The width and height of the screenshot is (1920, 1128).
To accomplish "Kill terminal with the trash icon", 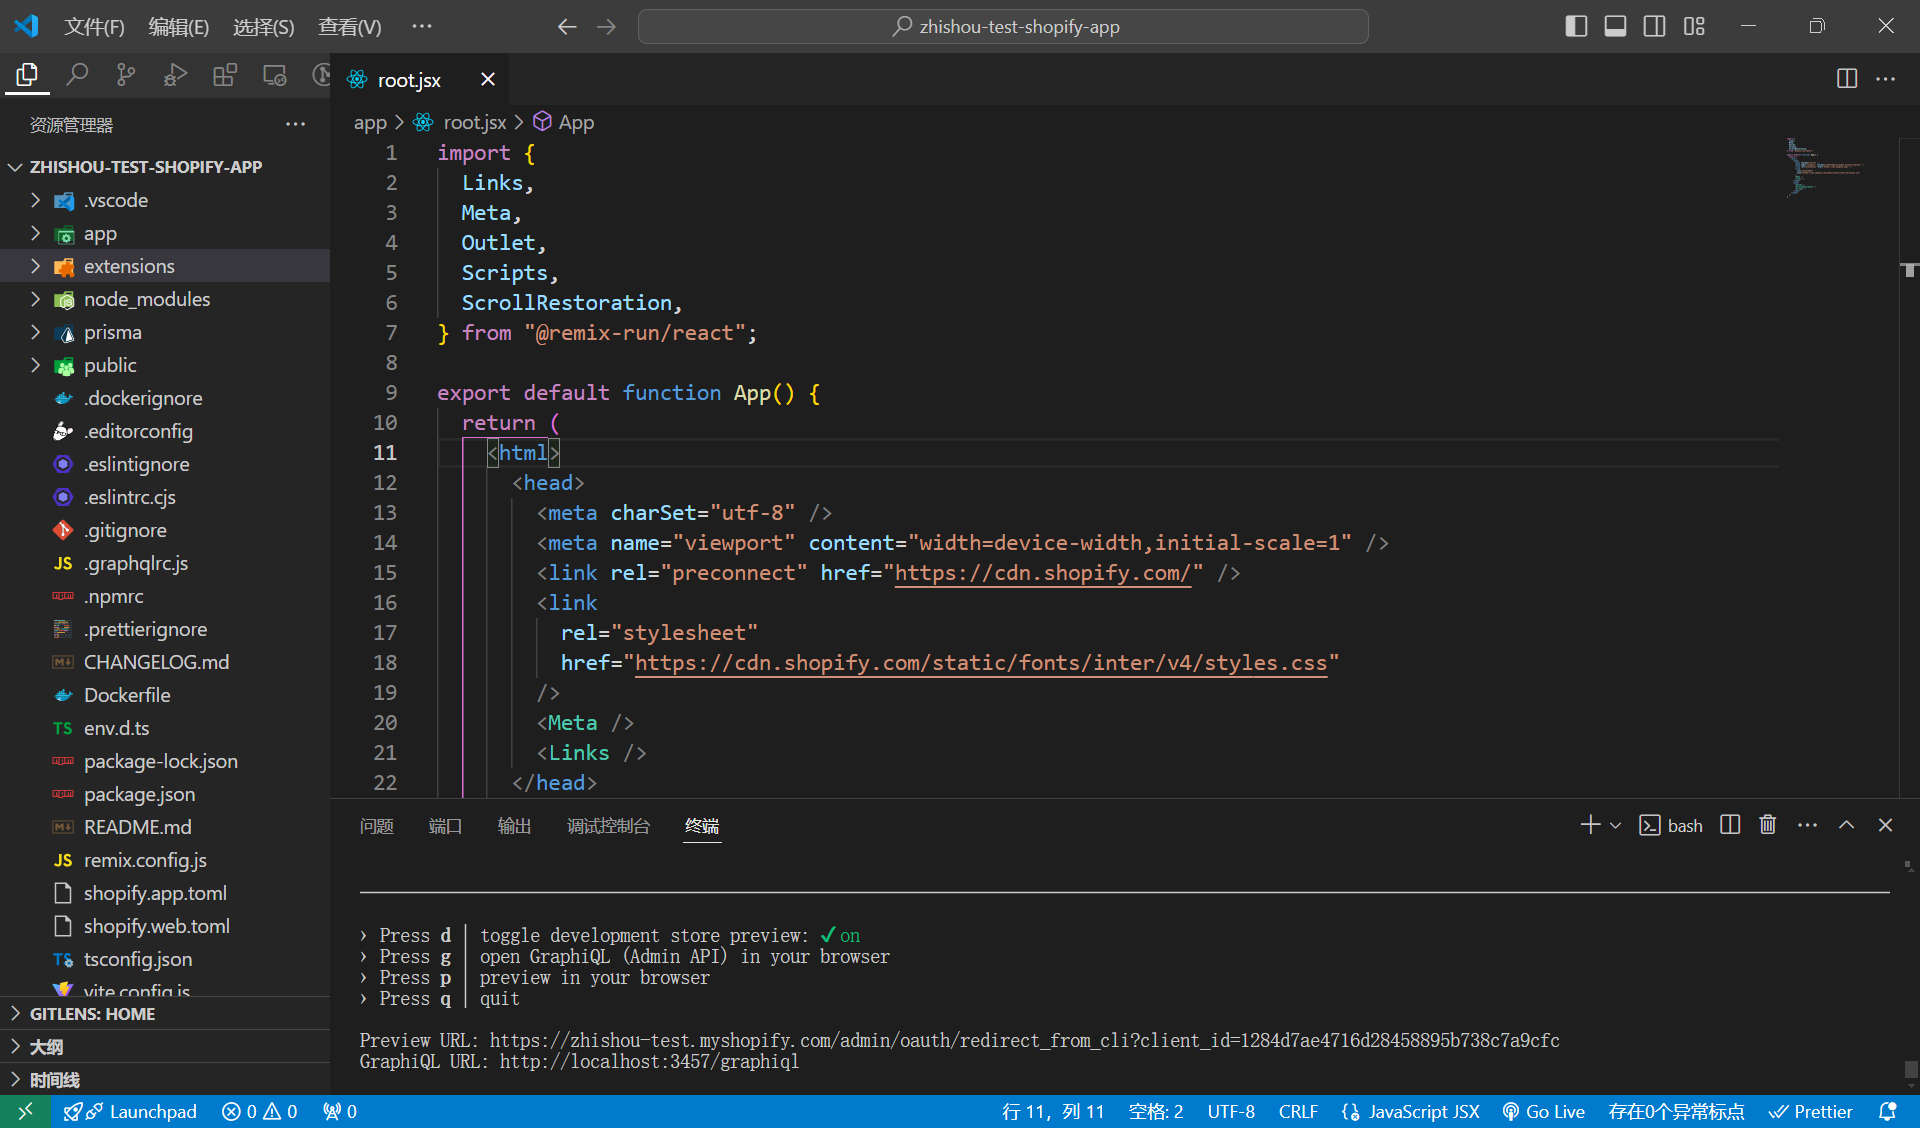I will [1768, 825].
